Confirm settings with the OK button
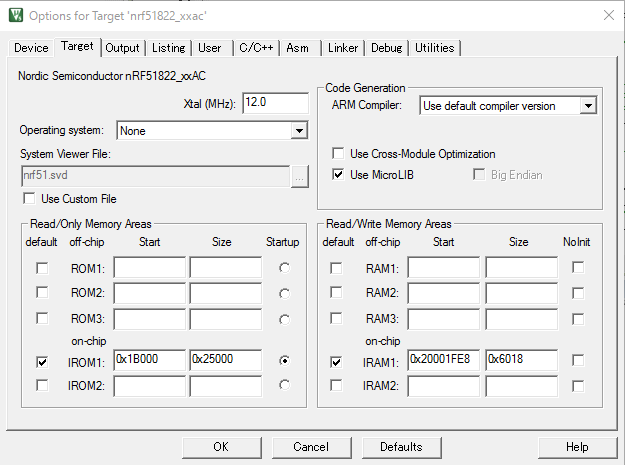625x465 pixels. [x=222, y=447]
